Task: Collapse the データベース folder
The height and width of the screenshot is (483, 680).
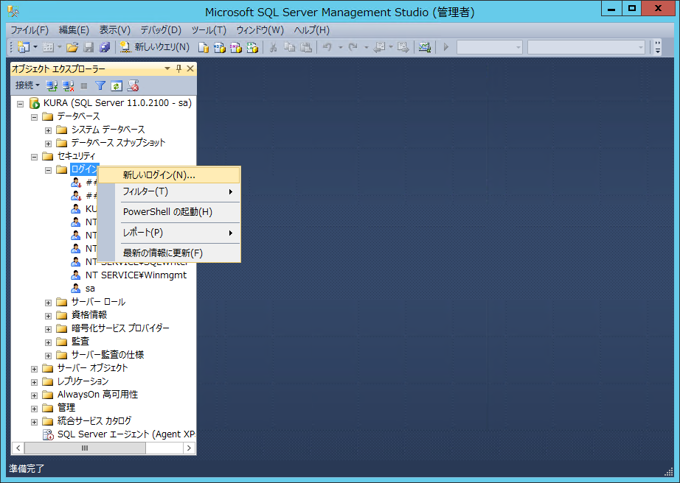Action: (34, 117)
